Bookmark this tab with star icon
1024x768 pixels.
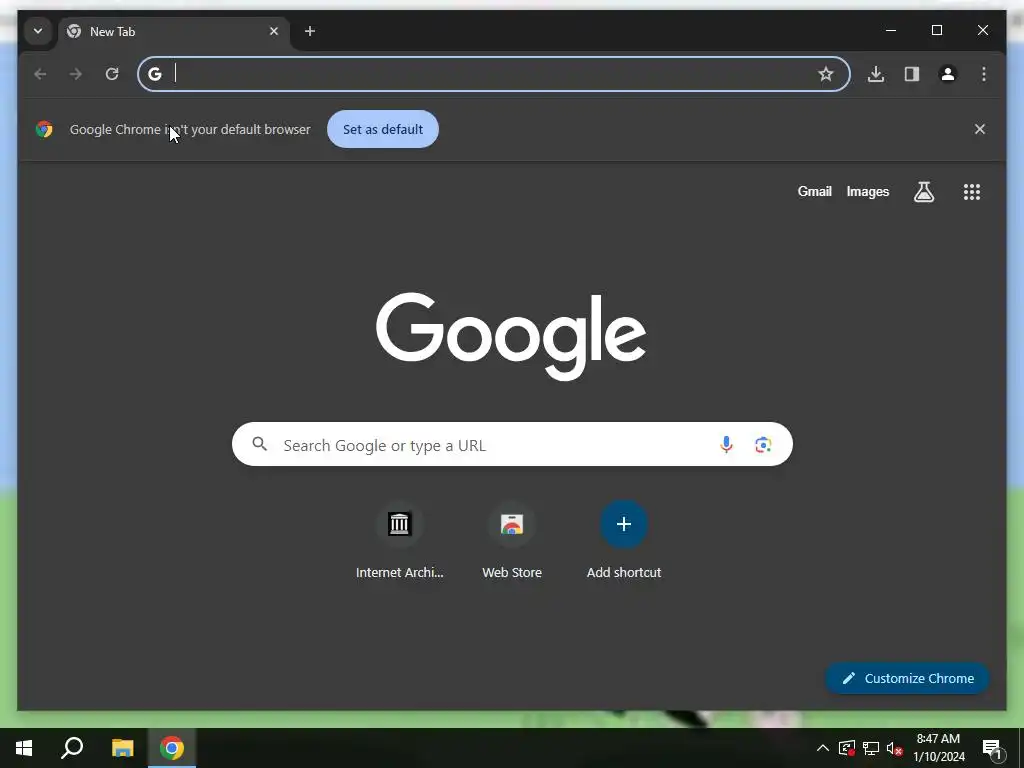click(825, 74)
